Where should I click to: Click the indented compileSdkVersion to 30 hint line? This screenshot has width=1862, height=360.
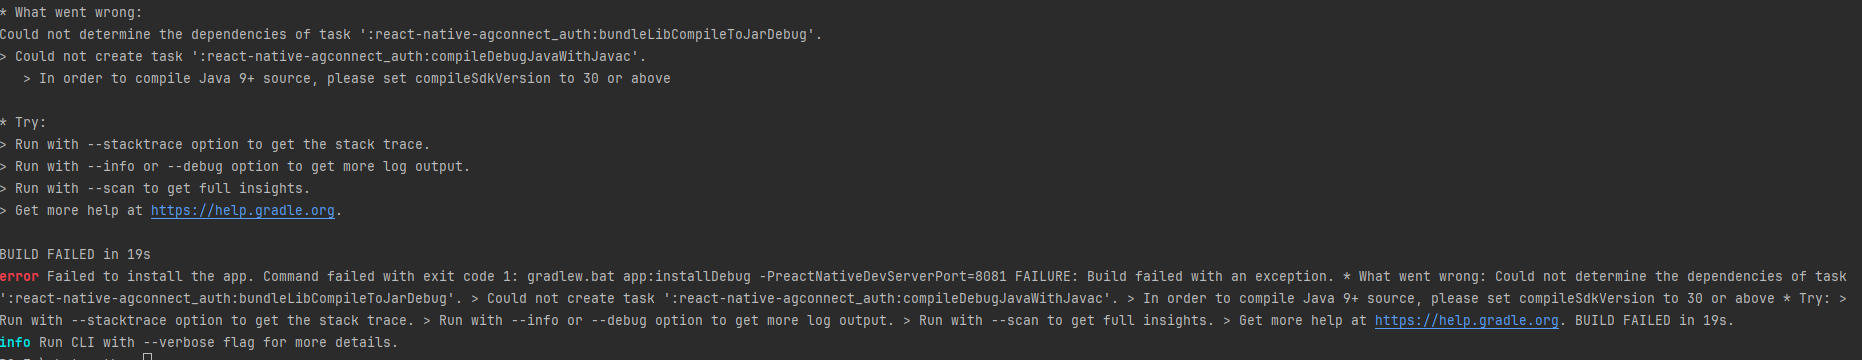pos(347,79)
